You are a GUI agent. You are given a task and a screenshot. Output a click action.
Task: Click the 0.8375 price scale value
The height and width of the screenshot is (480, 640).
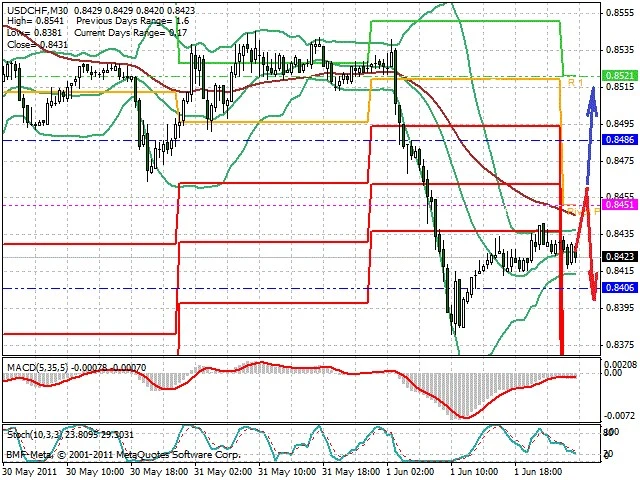point(620,345)
